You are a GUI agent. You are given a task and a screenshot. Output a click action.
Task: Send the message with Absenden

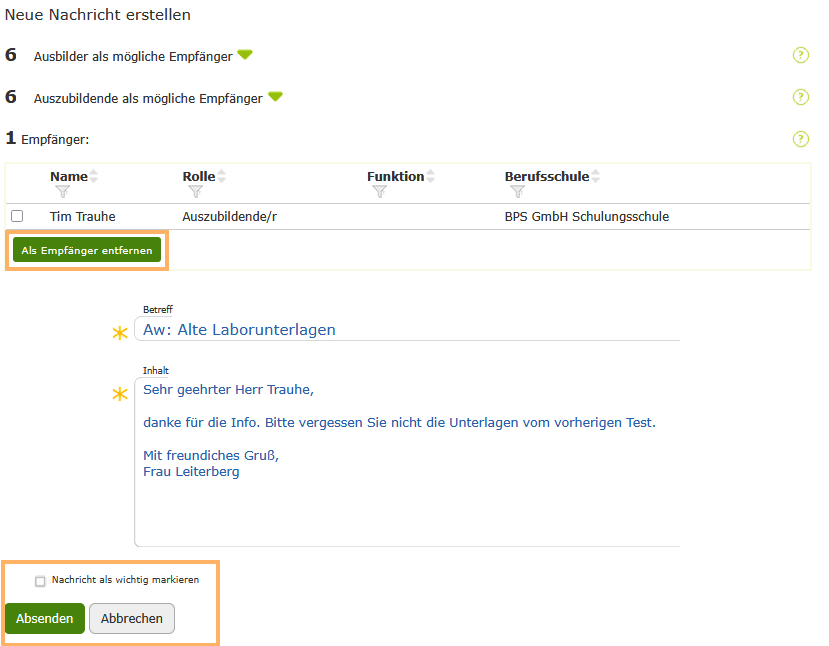coord(44,618)
